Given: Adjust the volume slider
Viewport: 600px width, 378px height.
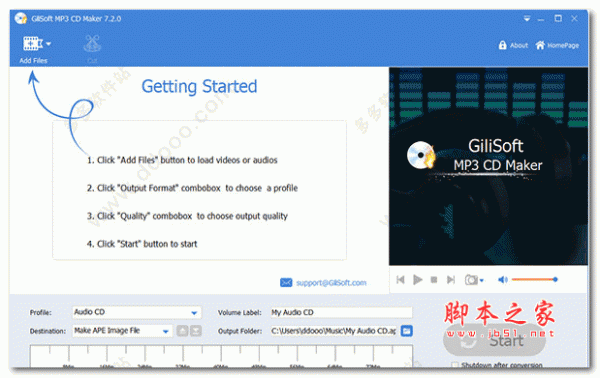Looking at the screenshot, I should pos(535,279).
